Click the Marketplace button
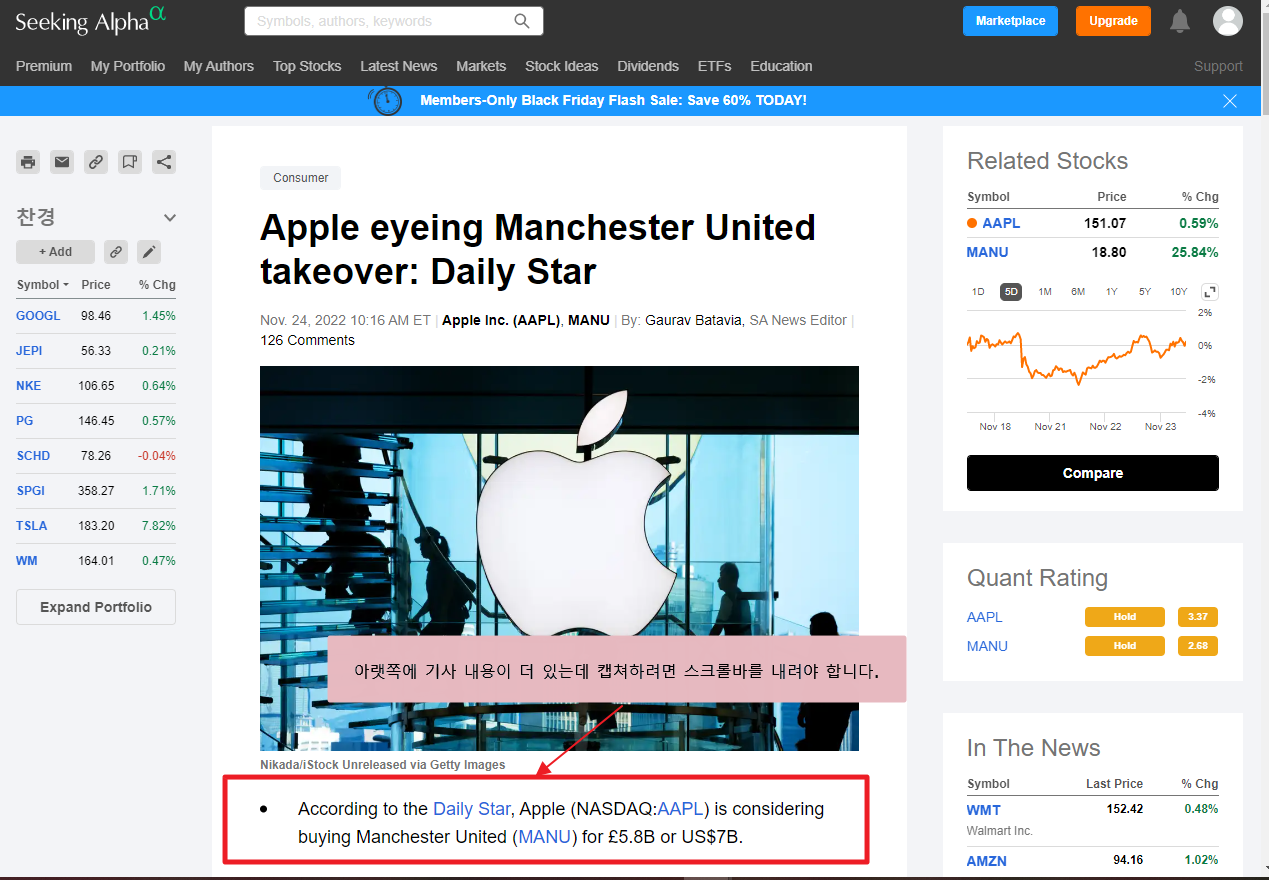This screenshot has width=1269, height=880. [1010, 21]
